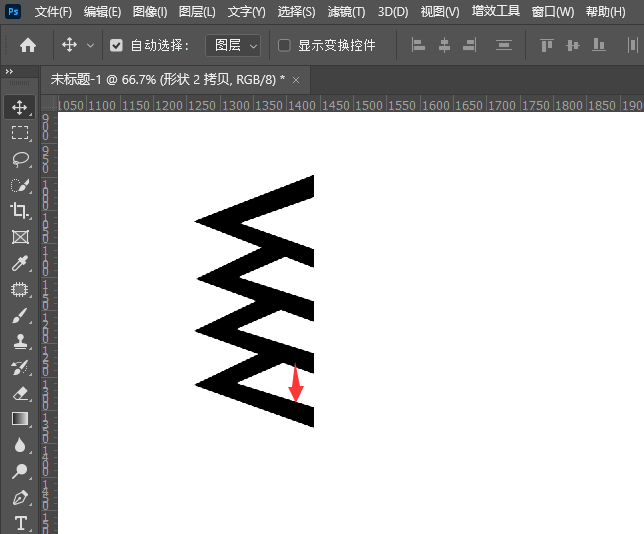Open the 图像(I) menu
The width and height of the screenshot is (644, 534).
pos(150,12)
